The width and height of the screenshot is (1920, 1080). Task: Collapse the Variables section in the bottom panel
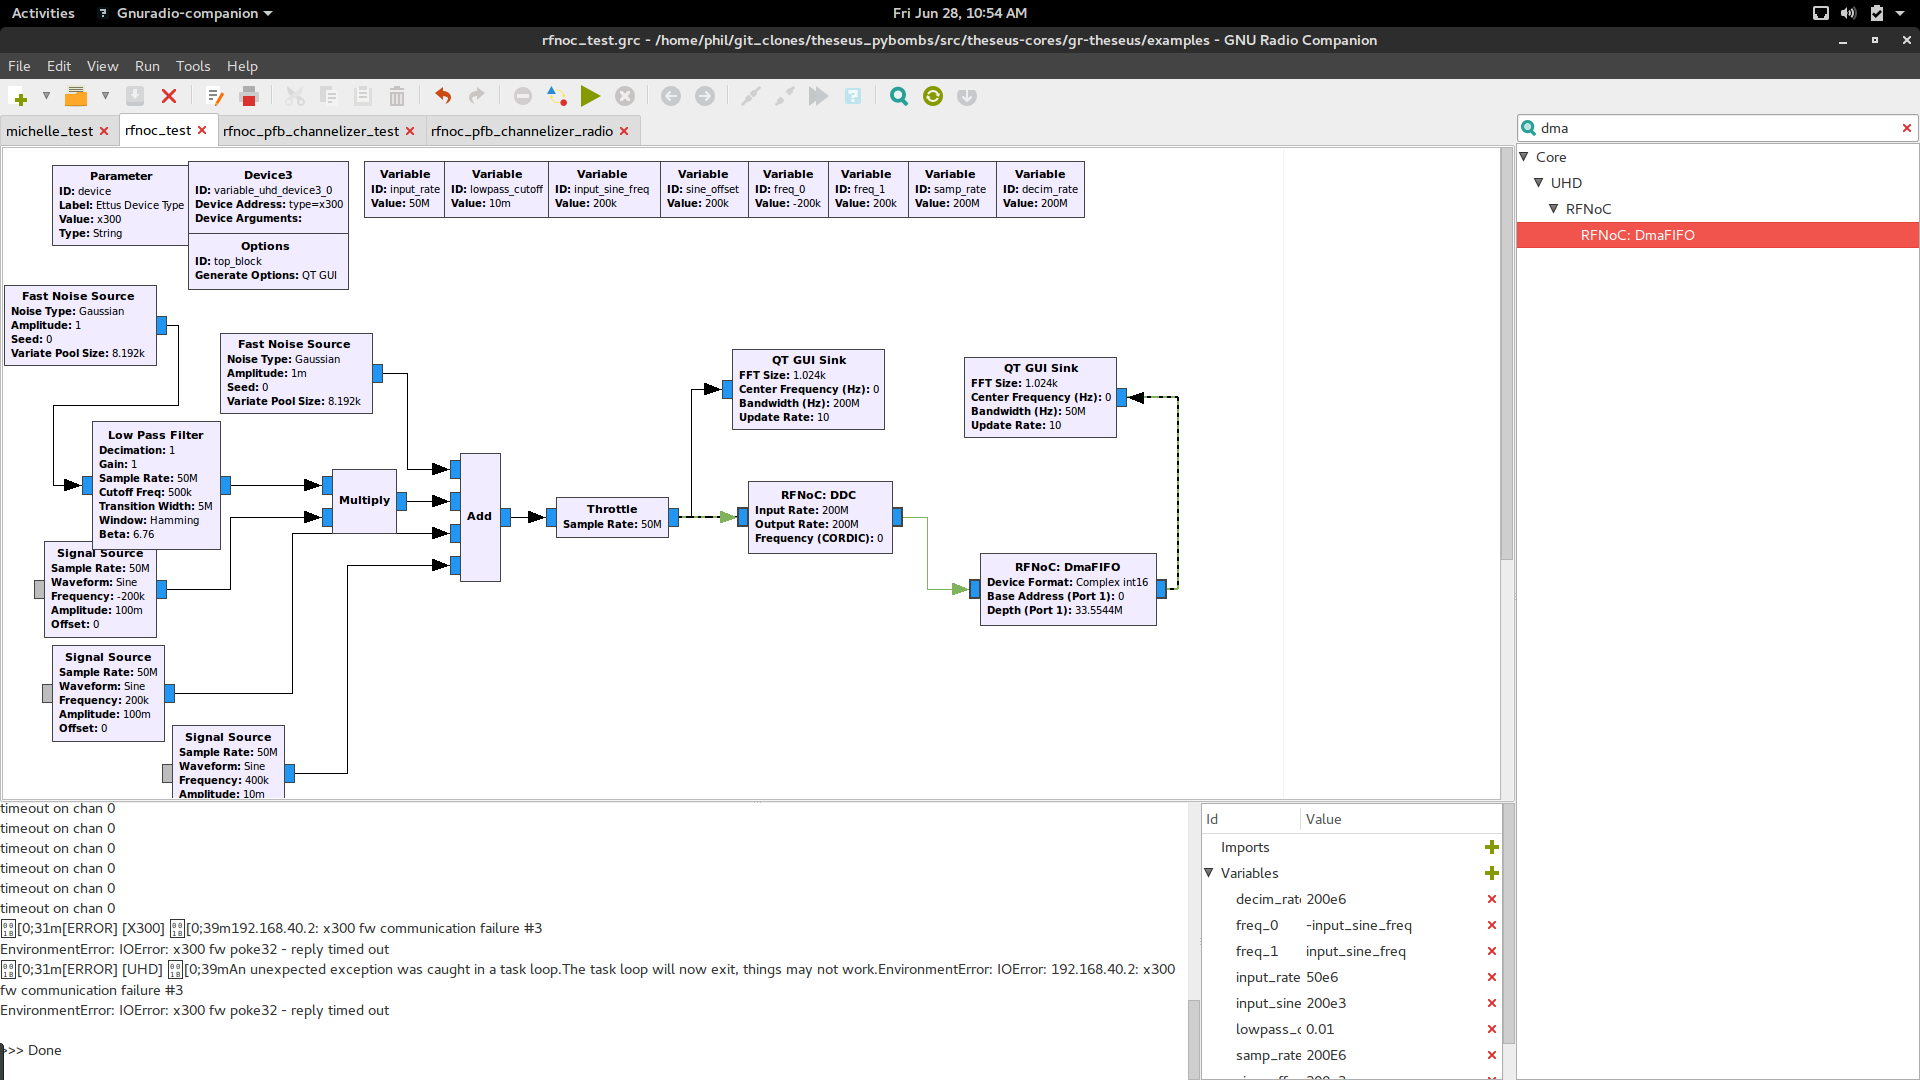[1209, 873]
